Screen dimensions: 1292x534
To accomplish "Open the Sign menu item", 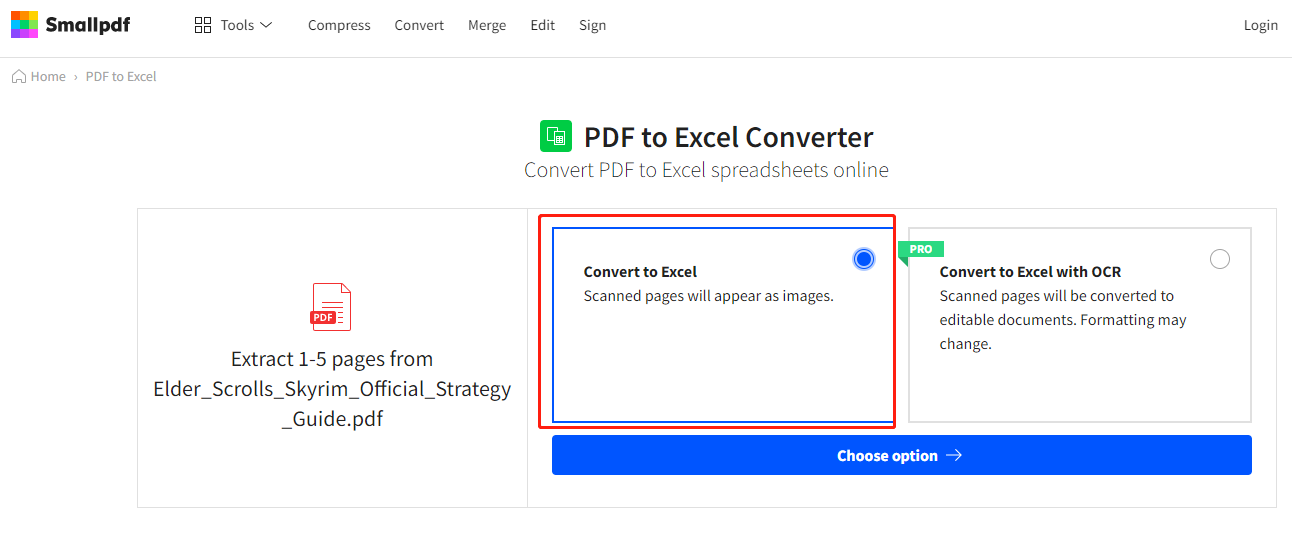I will pos(592,25).
